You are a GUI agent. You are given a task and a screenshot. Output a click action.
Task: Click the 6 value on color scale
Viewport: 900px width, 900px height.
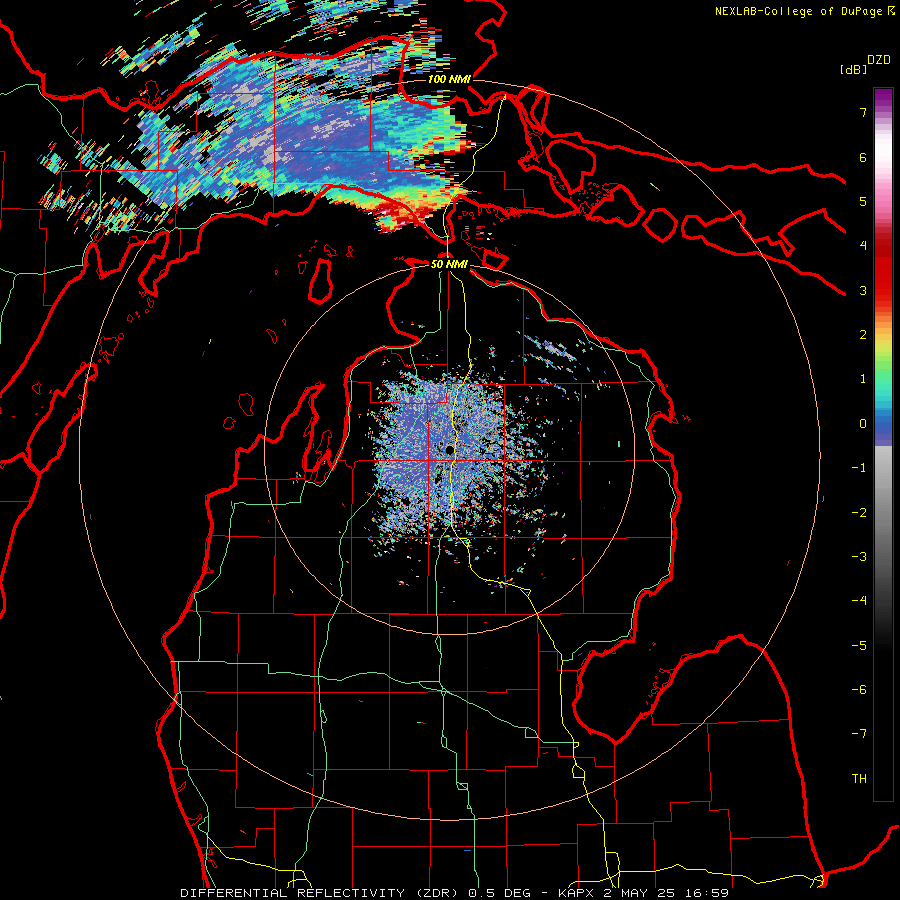pyautogui.click(x=863, y=157)
